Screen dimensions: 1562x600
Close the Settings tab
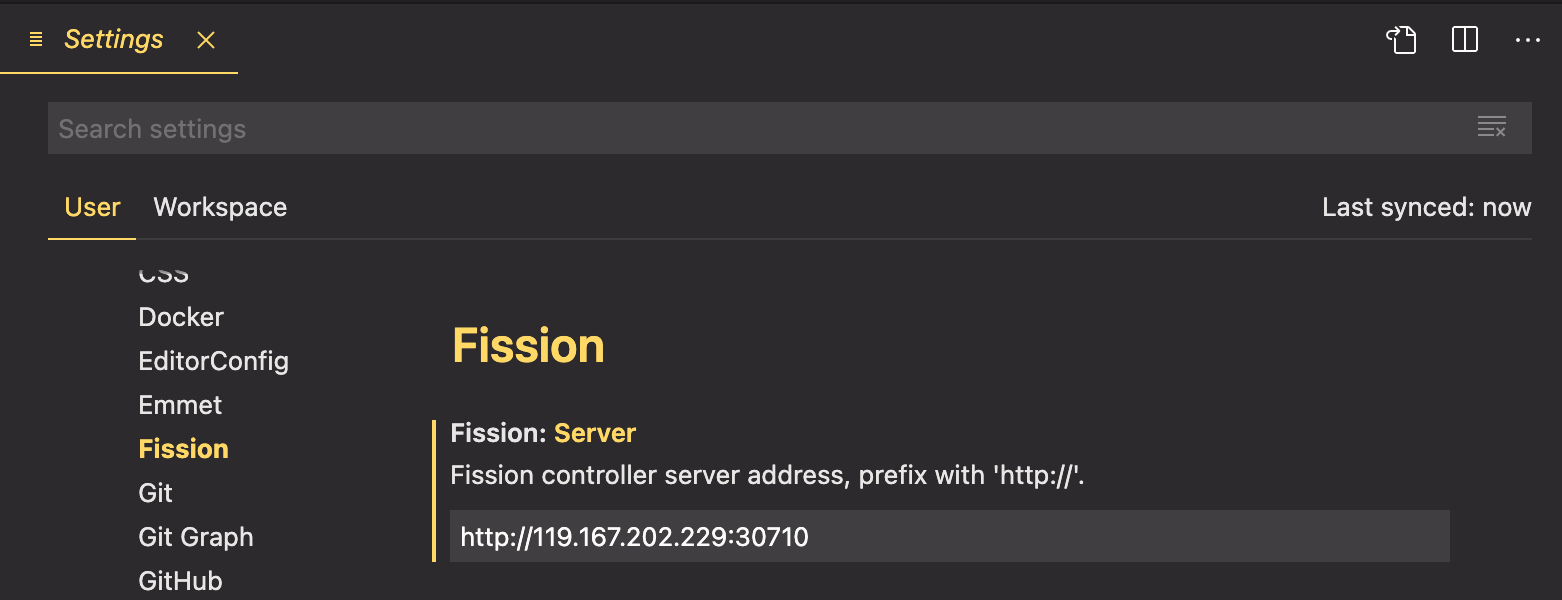(206, 40)
